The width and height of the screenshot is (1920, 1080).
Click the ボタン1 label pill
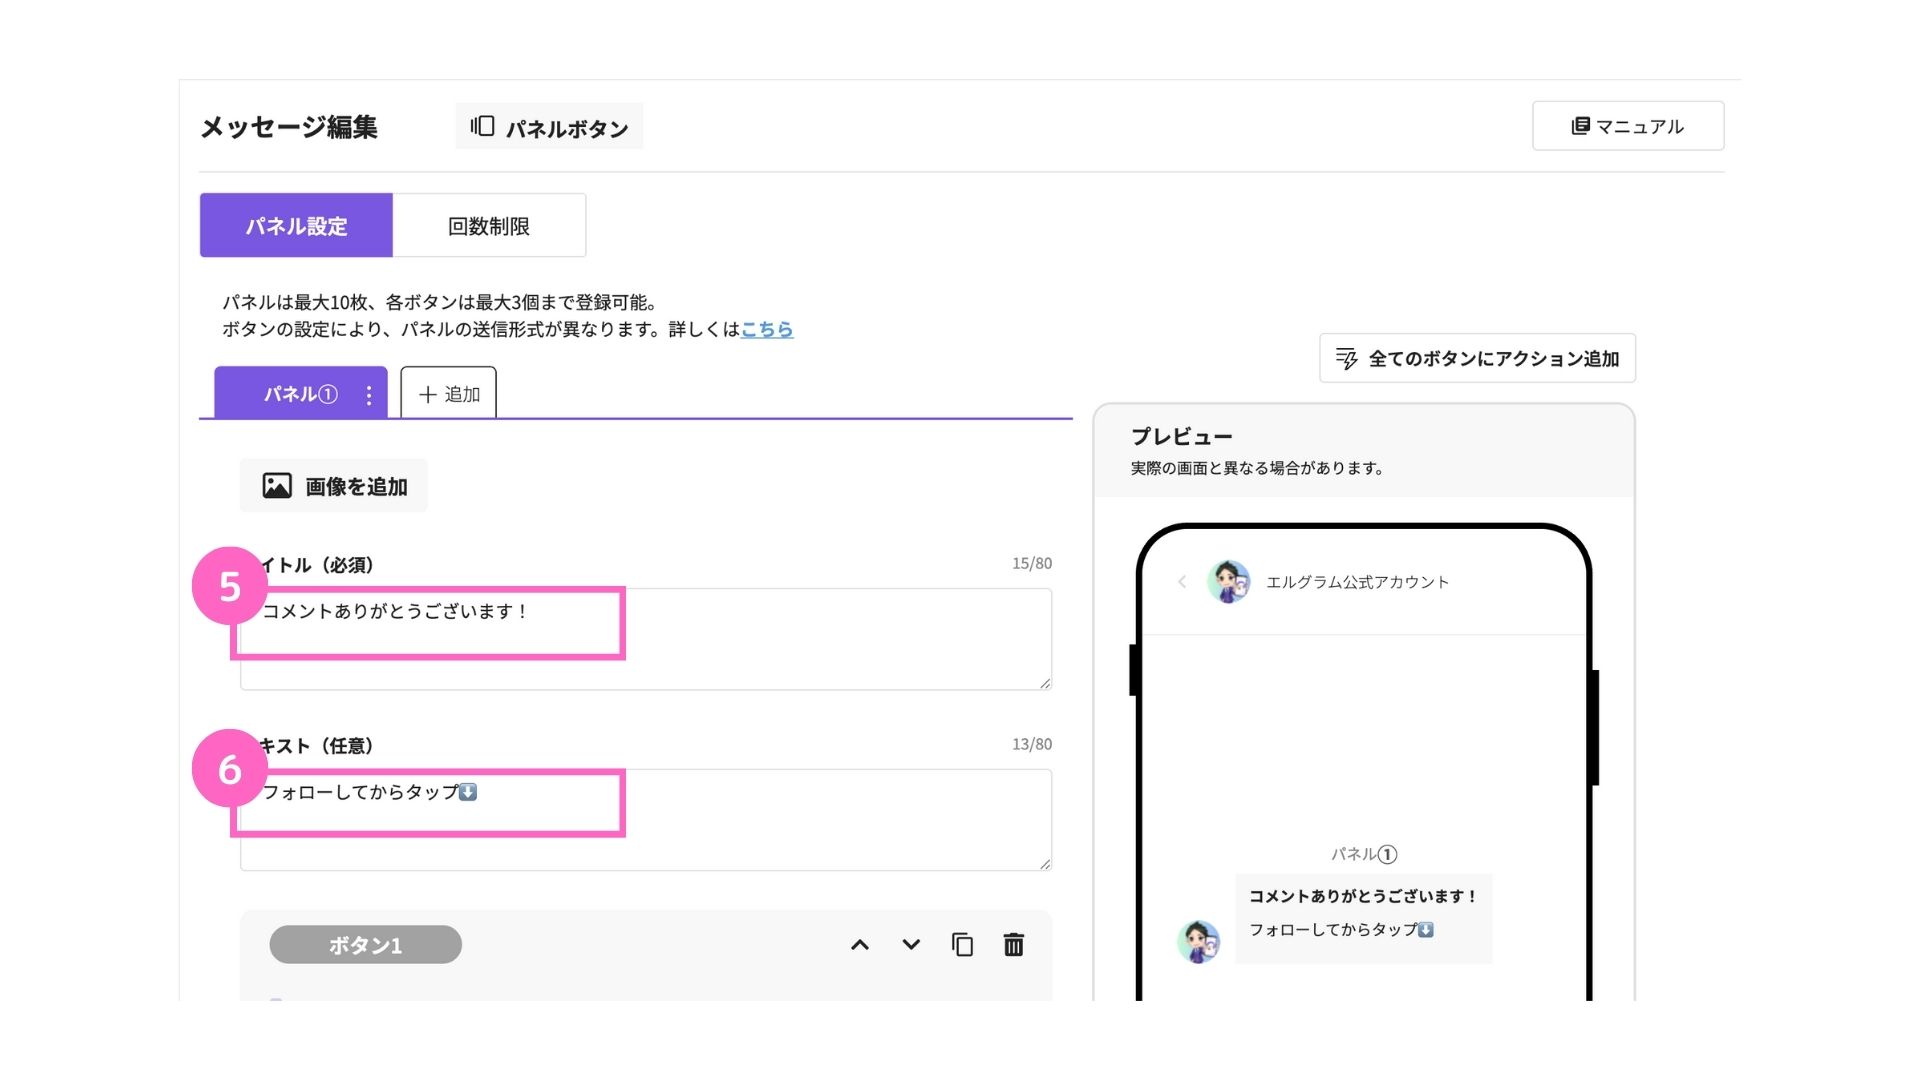pyautogui.click(x=366, y=945)
